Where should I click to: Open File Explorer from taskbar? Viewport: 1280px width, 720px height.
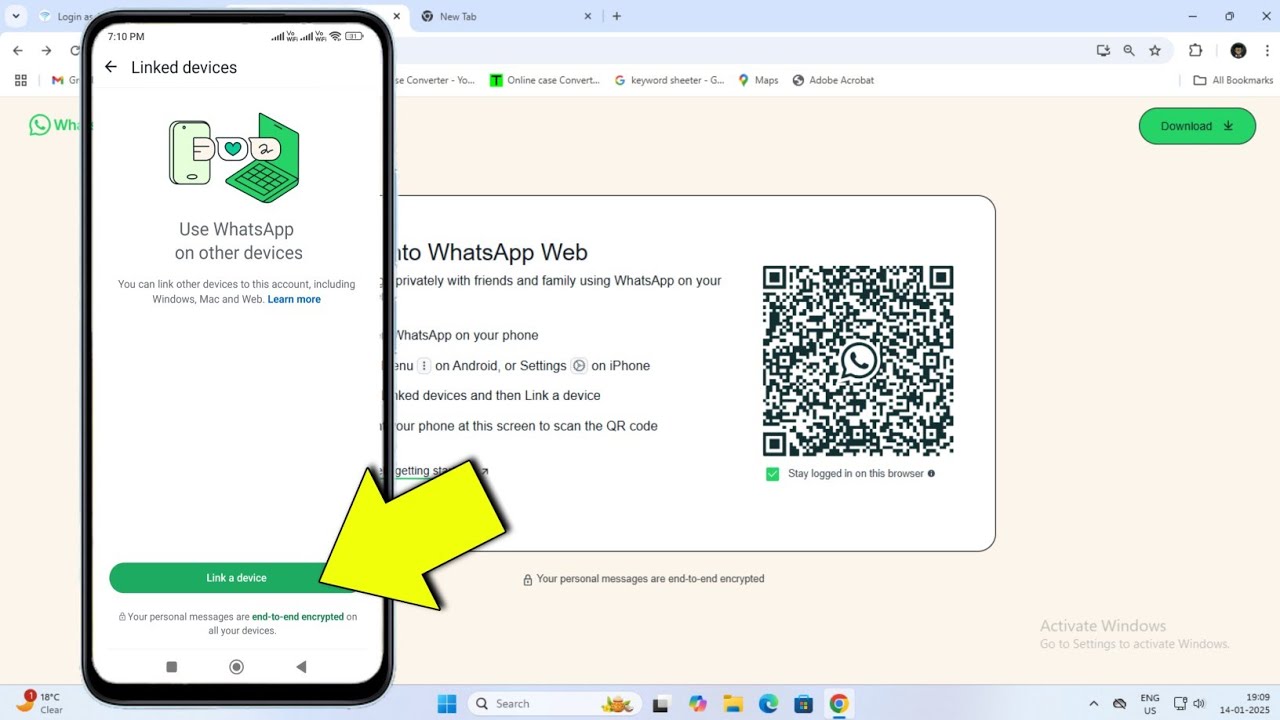coord(733,704)
